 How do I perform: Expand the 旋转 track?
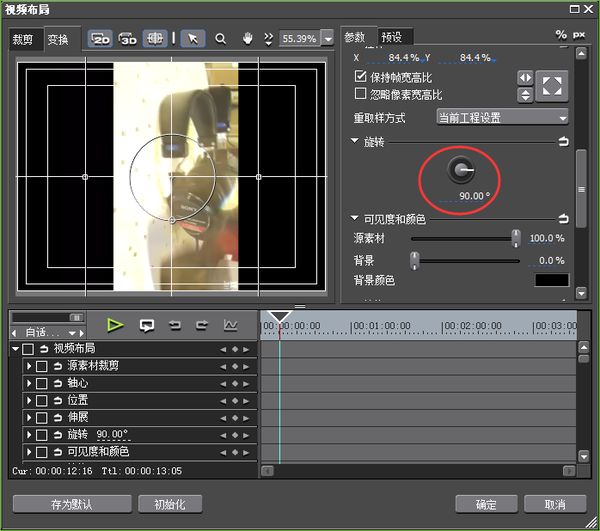29,435
